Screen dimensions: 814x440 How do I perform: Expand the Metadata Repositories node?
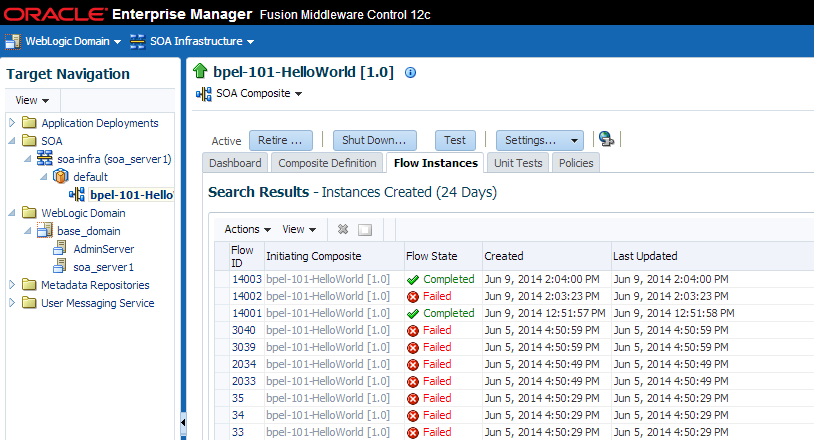pyautogui.click(x=12, y=284)
